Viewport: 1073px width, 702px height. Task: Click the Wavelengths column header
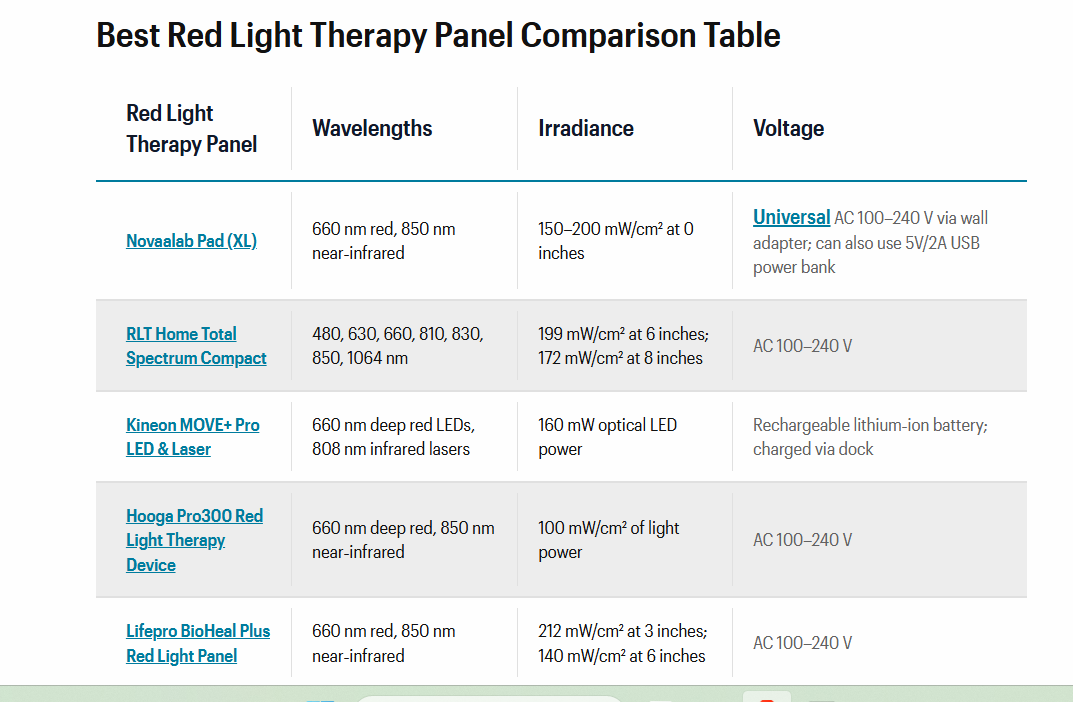click(372, 128)
